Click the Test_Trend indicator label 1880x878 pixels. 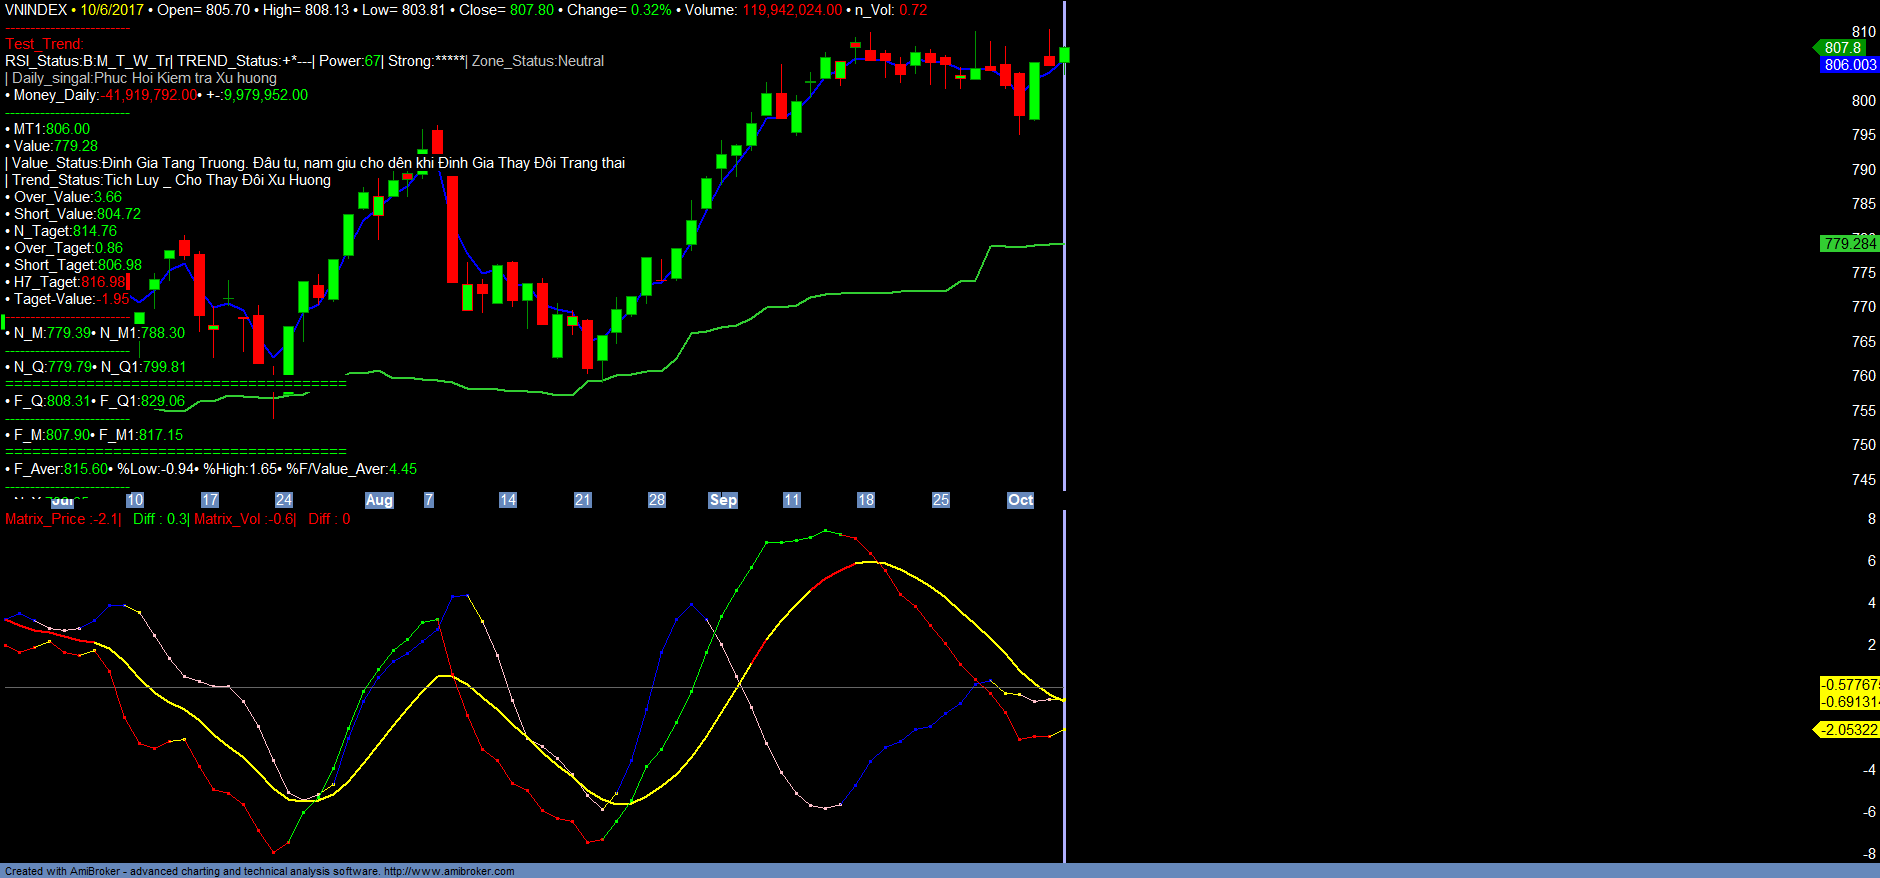pyautogui.click(x=44, y=44)
